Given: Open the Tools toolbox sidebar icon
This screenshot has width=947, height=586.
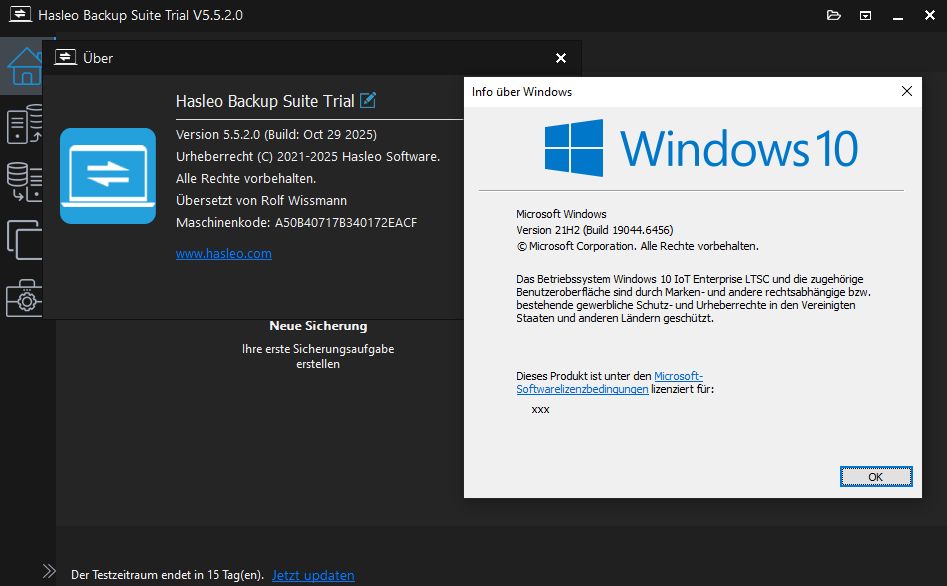Looking at the screenshot, I should [x=24, y=298].
